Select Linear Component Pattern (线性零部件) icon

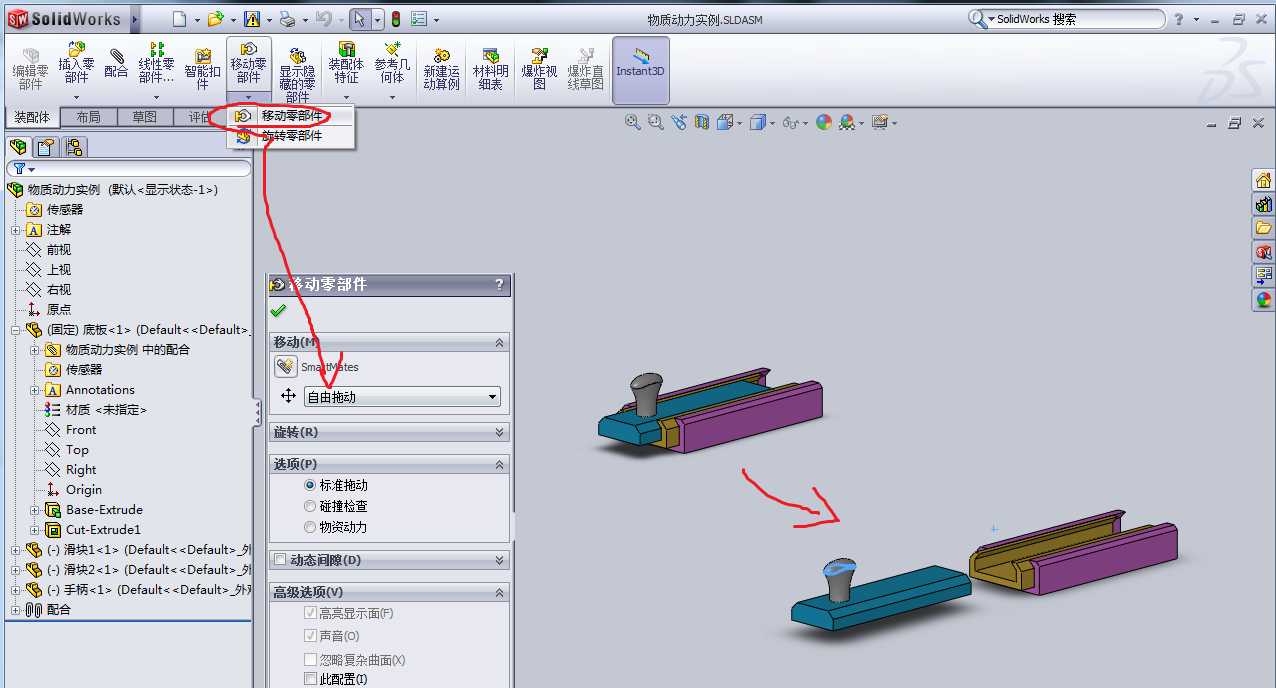point(156,64)
